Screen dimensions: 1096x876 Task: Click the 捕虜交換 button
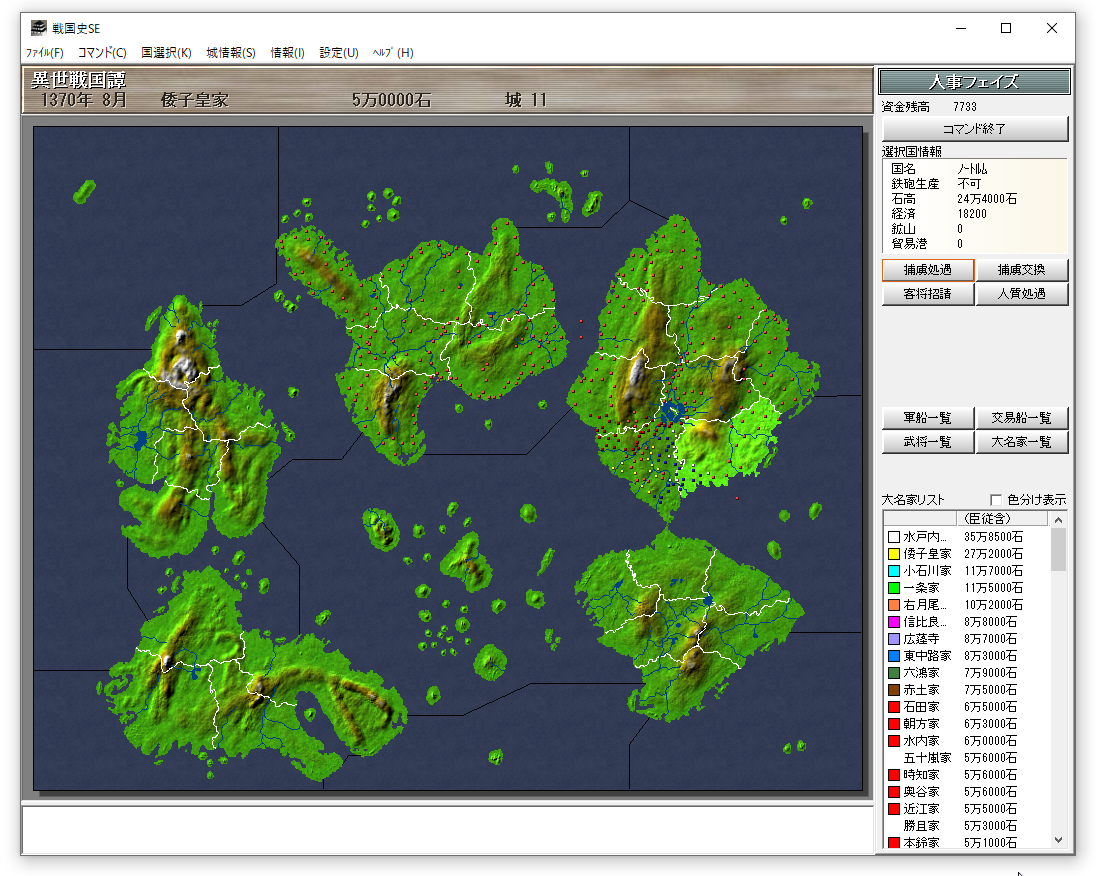[x=1022, y=270]
